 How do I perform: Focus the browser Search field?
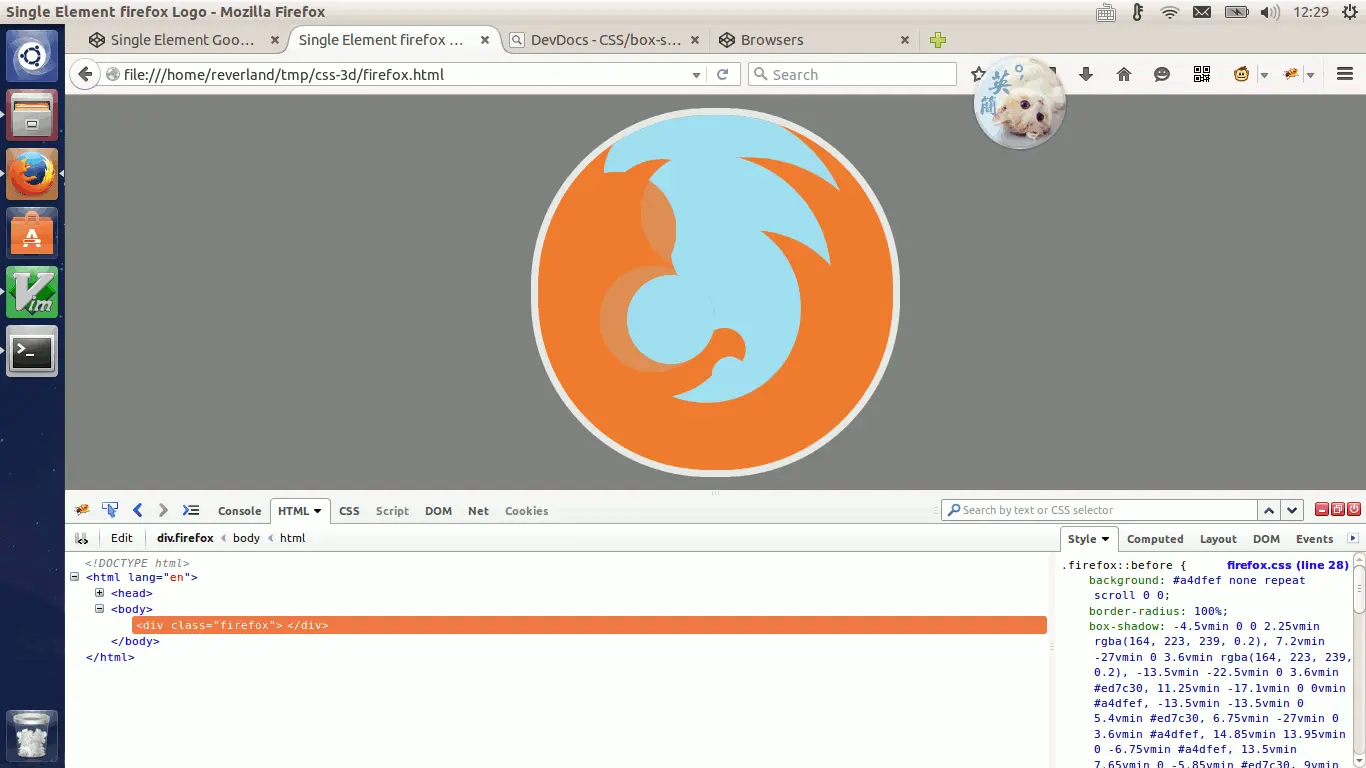[852, 75]
